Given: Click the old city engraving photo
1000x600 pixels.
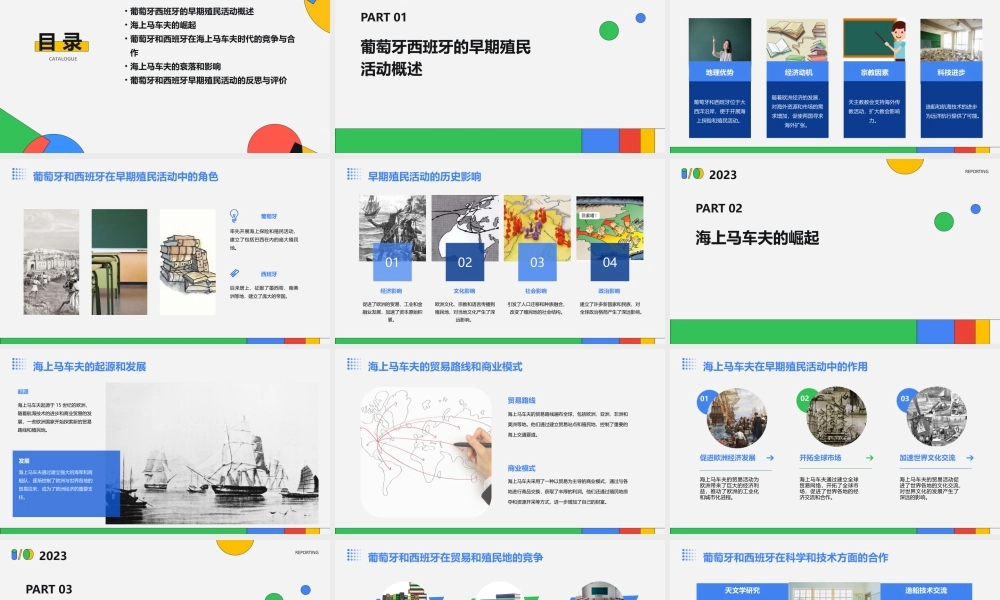Looking at the screenshot, I should point(51,262).
